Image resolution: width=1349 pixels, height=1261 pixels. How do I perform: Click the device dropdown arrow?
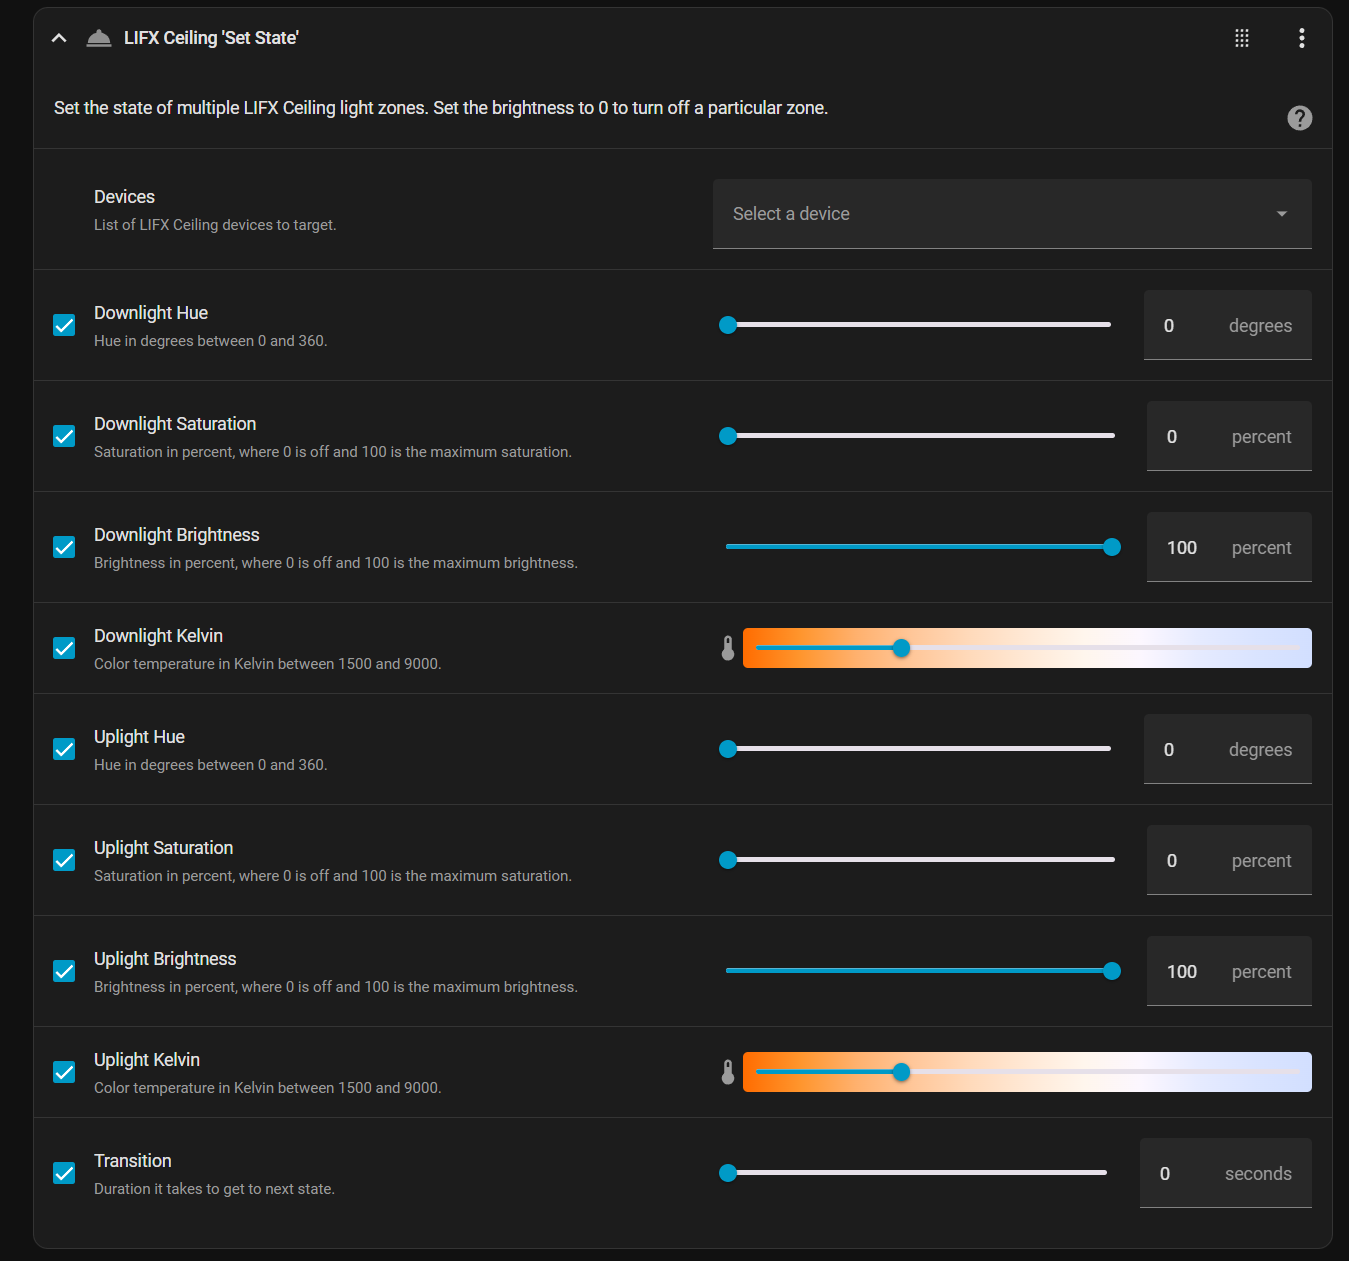1281,214
